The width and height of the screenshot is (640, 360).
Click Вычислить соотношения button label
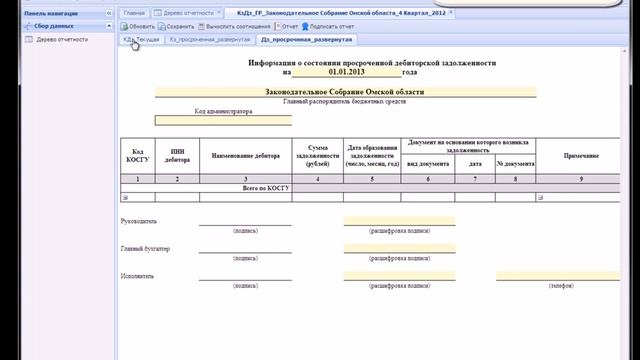pyautogui.click(x=238, y=27)
